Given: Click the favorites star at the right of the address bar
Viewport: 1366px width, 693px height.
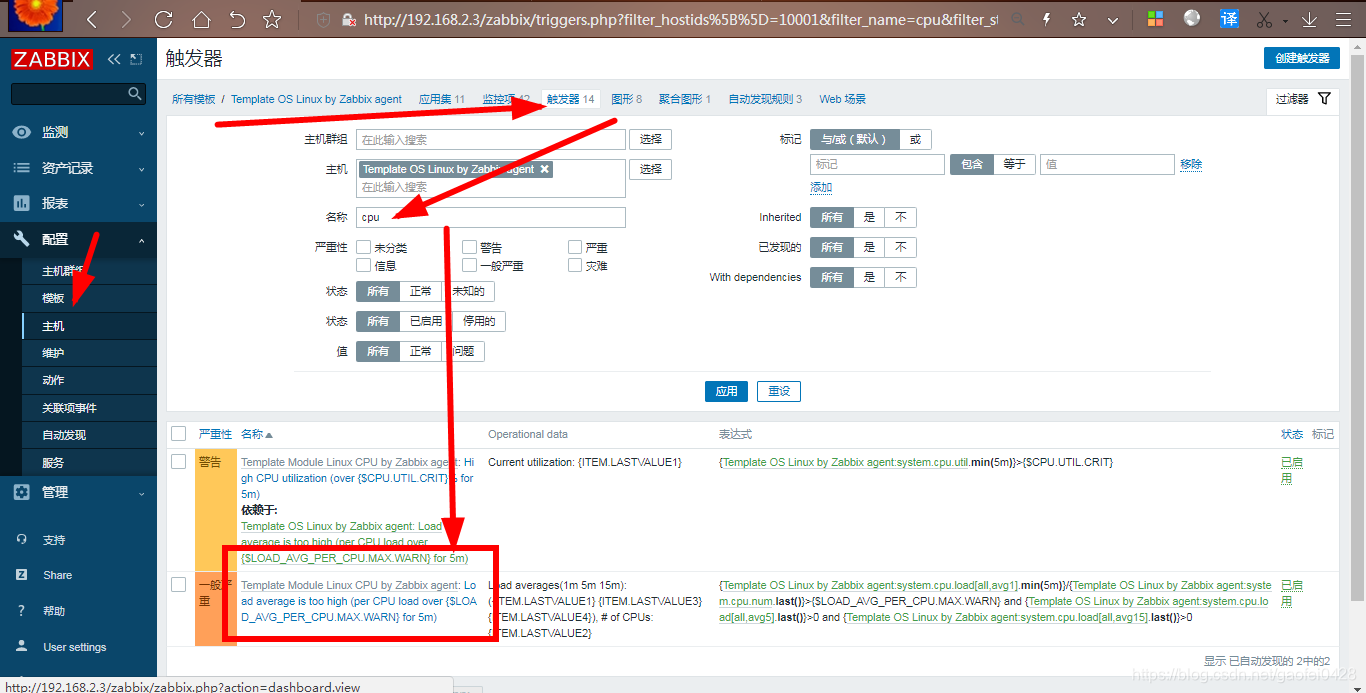Looking at the screenshot, I should coord(1079,19).
